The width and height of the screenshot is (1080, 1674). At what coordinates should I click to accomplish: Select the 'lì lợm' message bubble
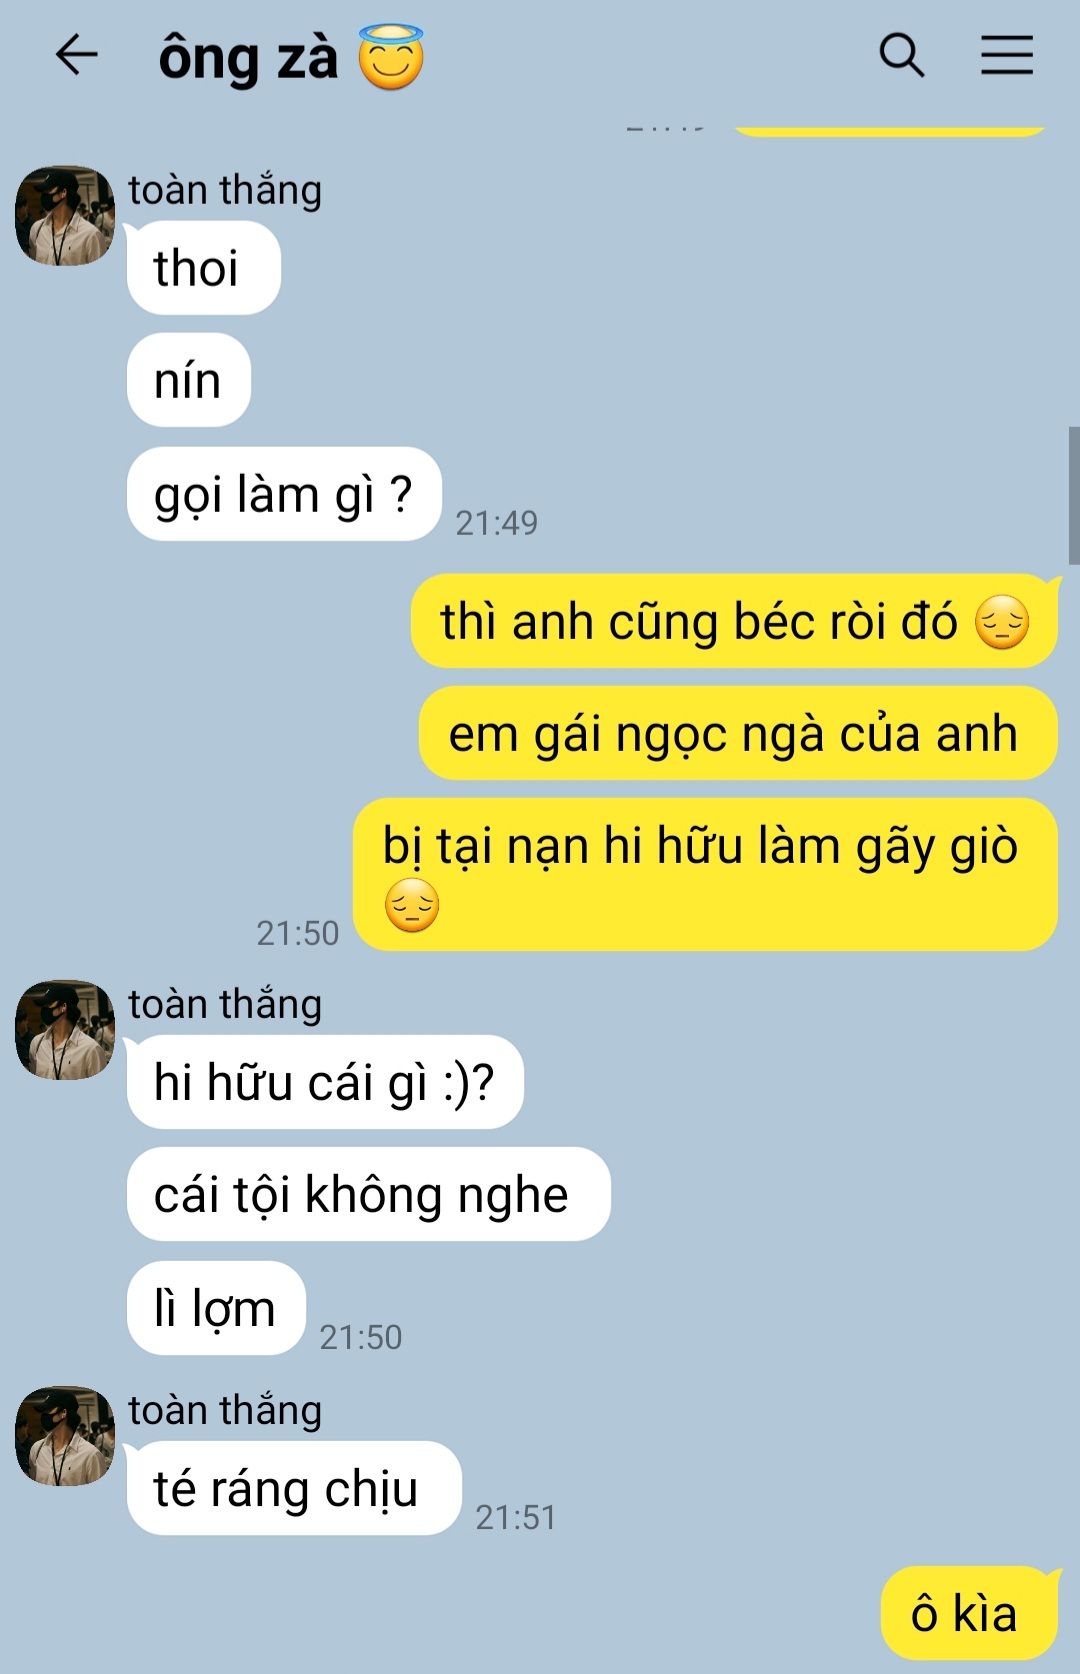(x=216, y=1308)
